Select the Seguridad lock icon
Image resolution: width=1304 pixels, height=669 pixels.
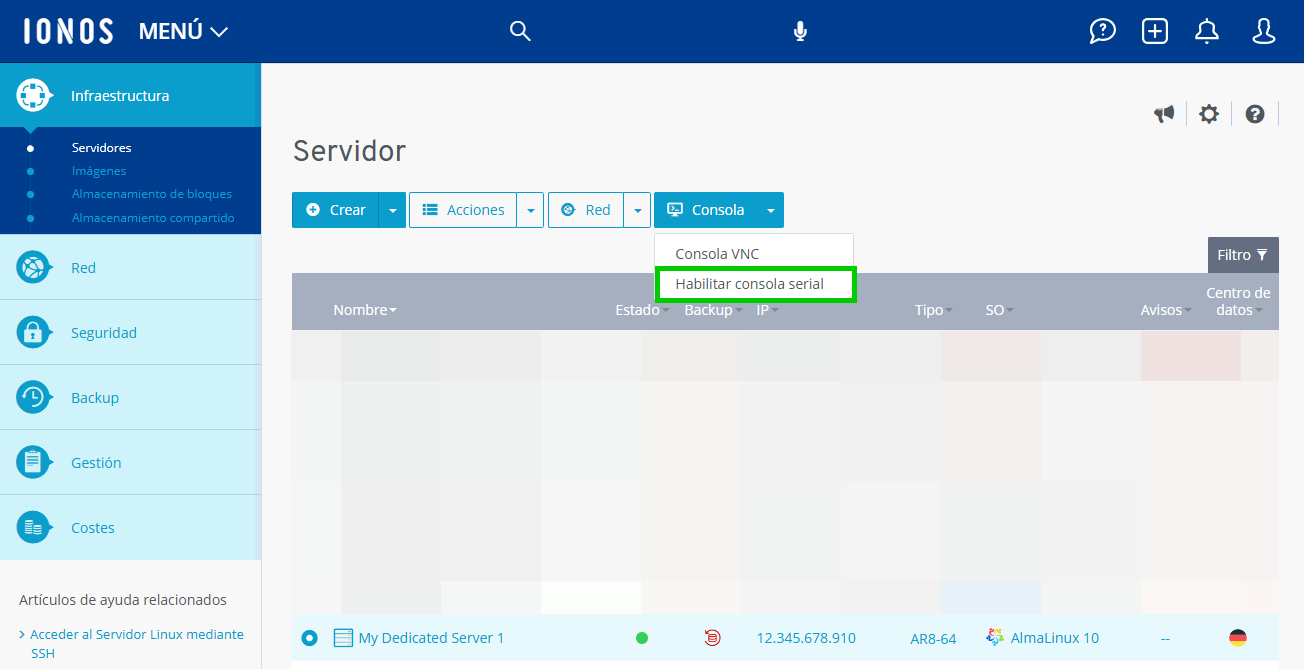(34, 332)
